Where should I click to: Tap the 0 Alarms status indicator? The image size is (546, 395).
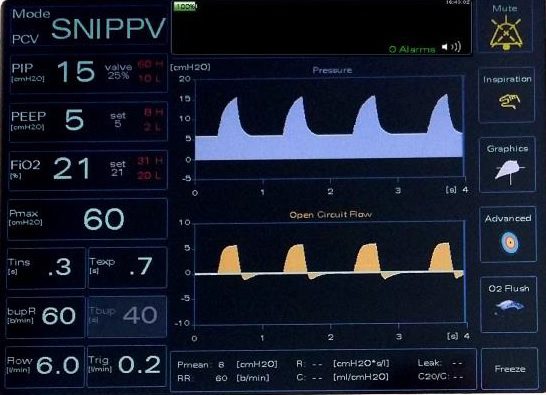(x=412, y=49)
